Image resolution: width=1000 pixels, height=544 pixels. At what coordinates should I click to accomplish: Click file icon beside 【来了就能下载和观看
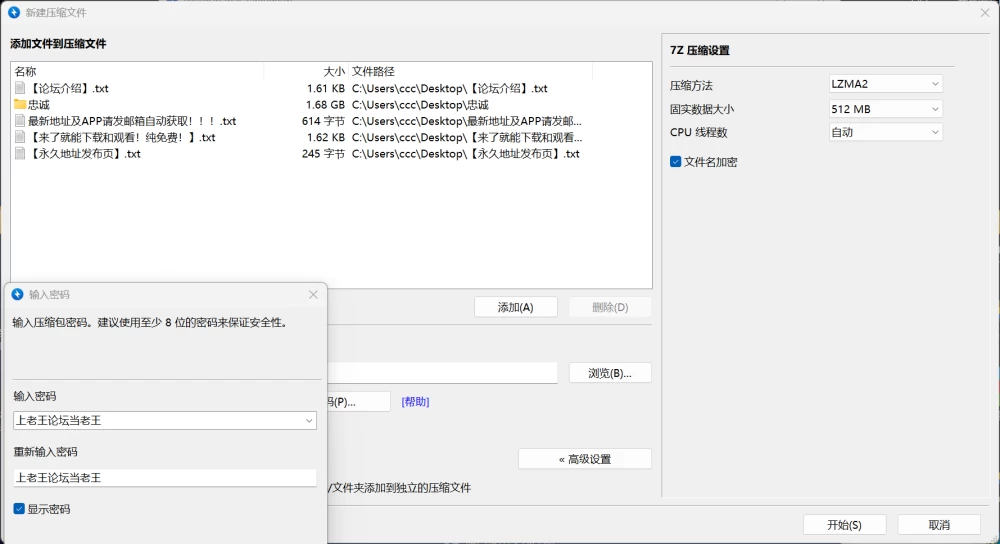20,137
